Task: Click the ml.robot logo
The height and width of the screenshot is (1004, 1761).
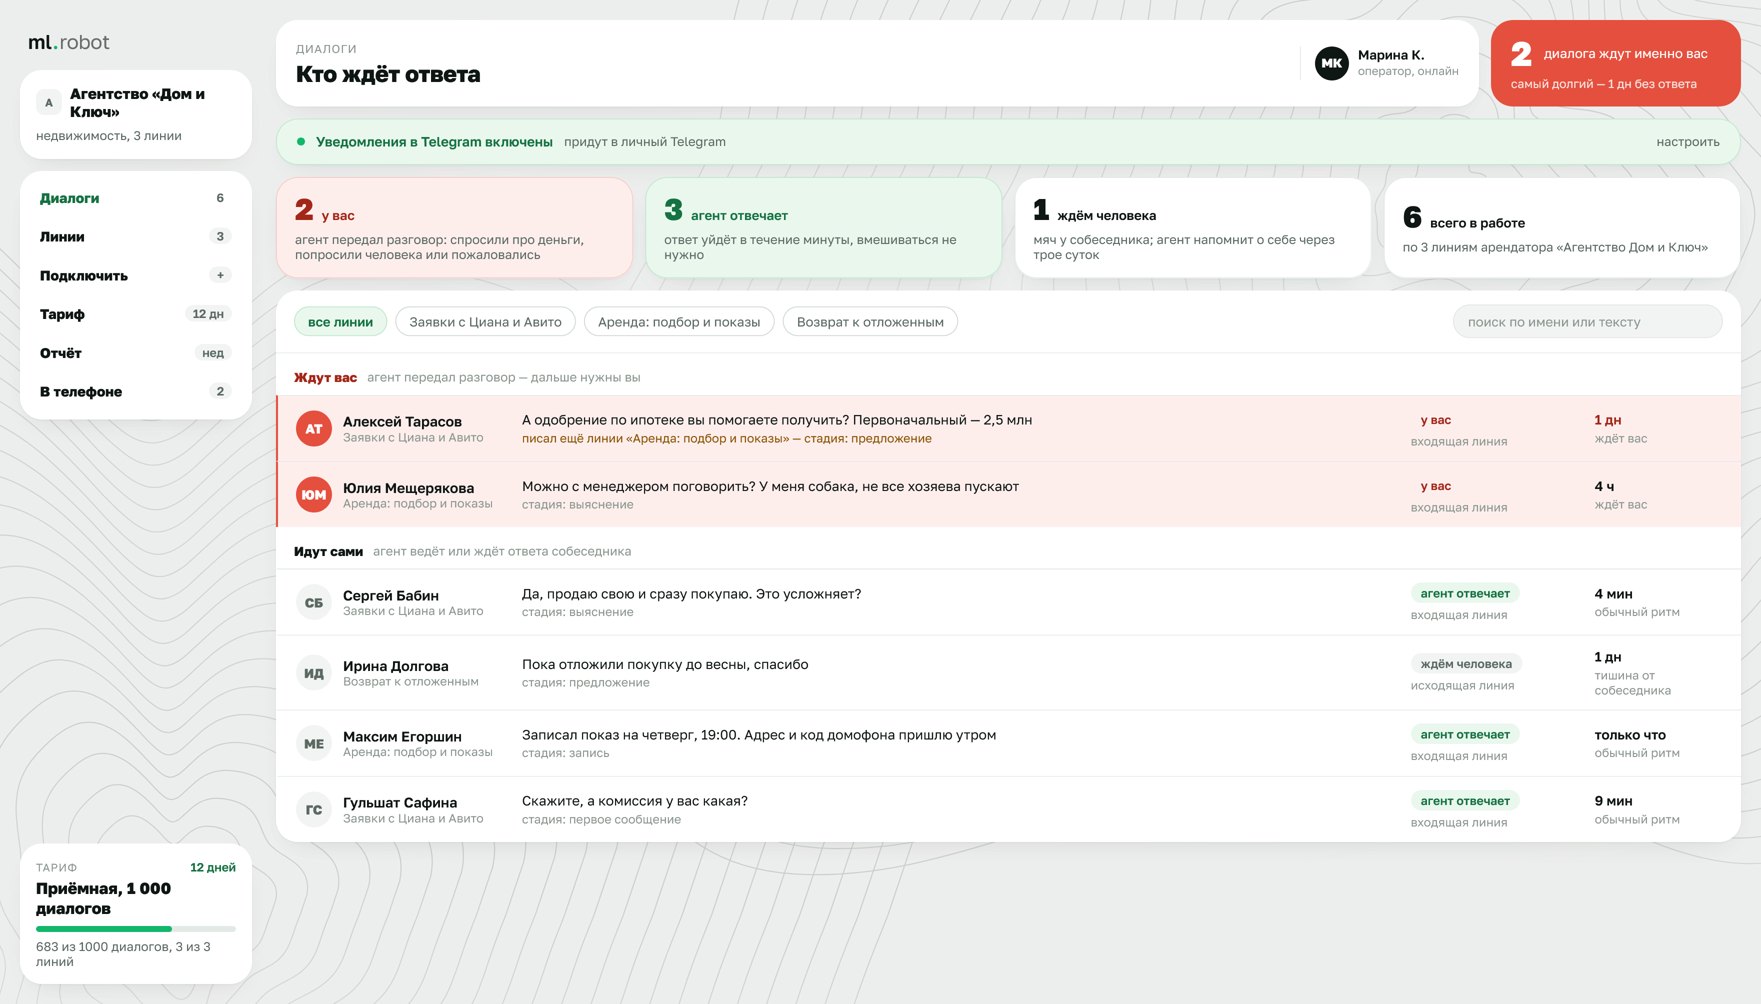Action: coord(68,42)
